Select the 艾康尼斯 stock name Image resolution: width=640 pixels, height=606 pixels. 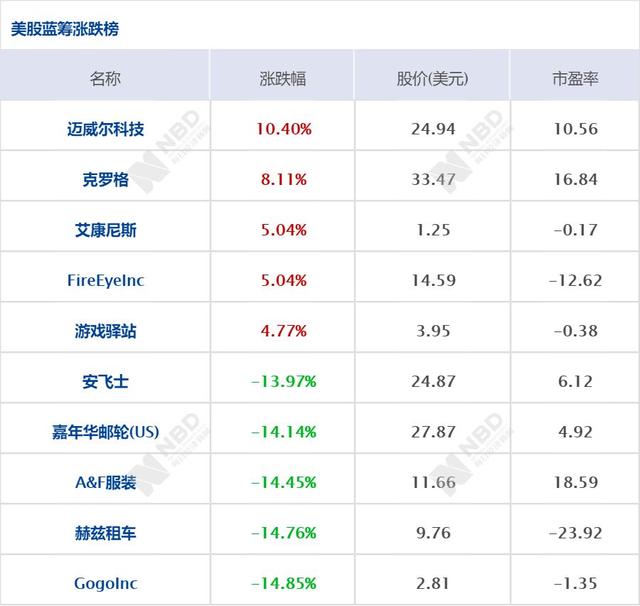click(x=105, y=230)
